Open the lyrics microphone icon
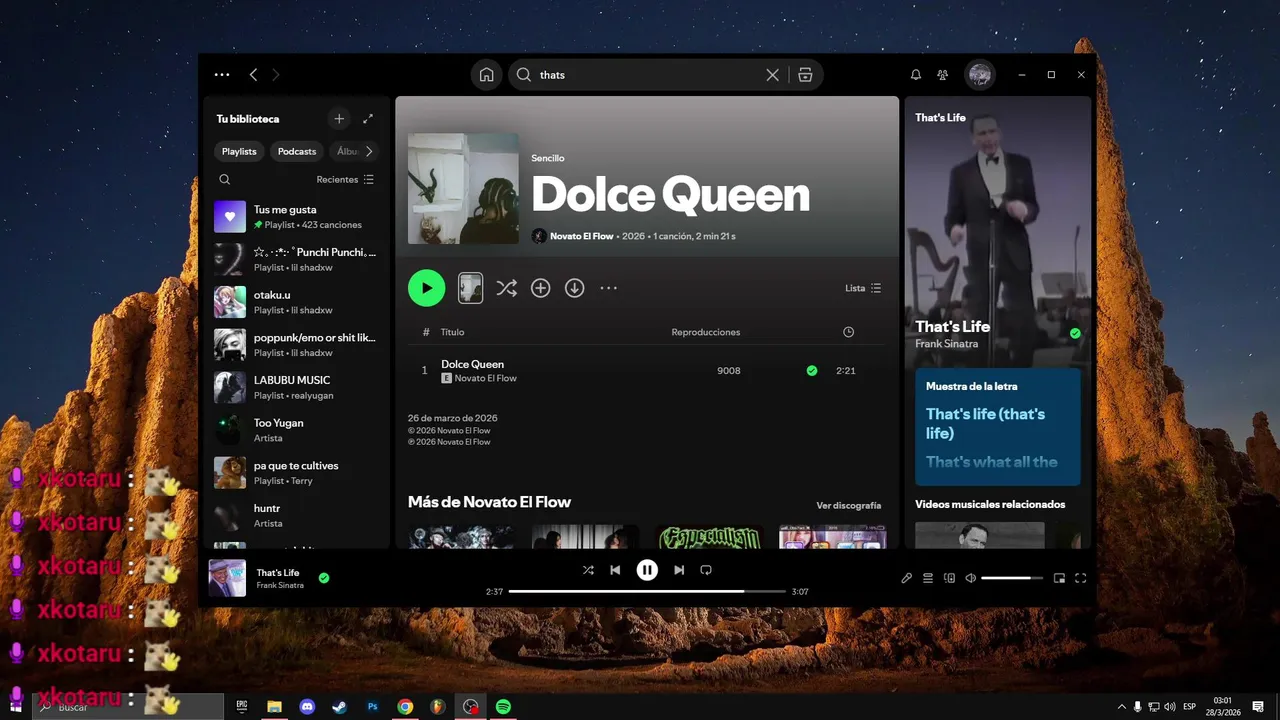This screenshot has width=1280, height=720. 907,578
